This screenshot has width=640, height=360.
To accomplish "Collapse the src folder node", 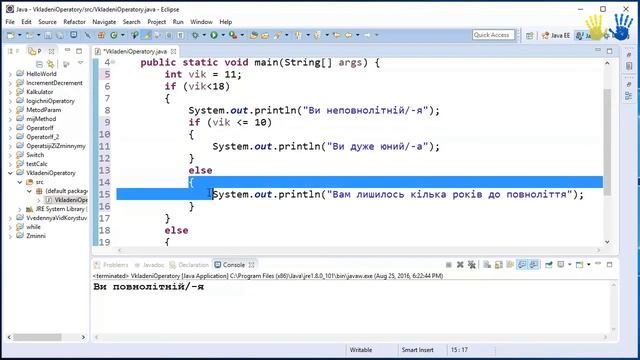I will tap(20, 182).
